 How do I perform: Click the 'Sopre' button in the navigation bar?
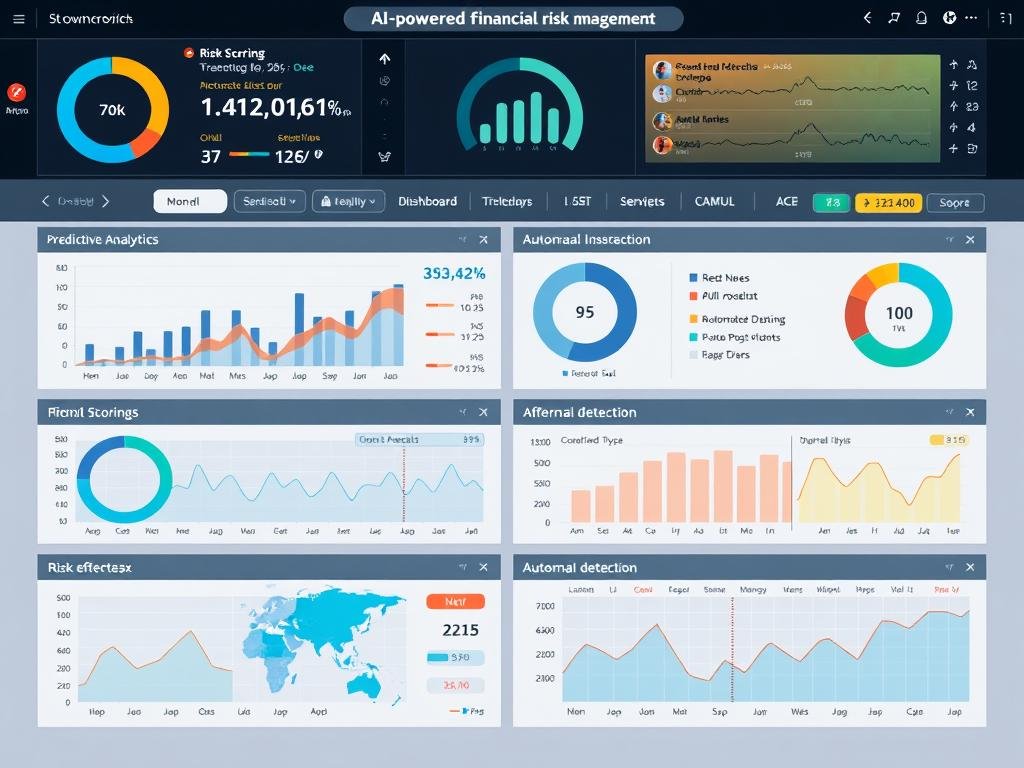click(x=955, y=202)
